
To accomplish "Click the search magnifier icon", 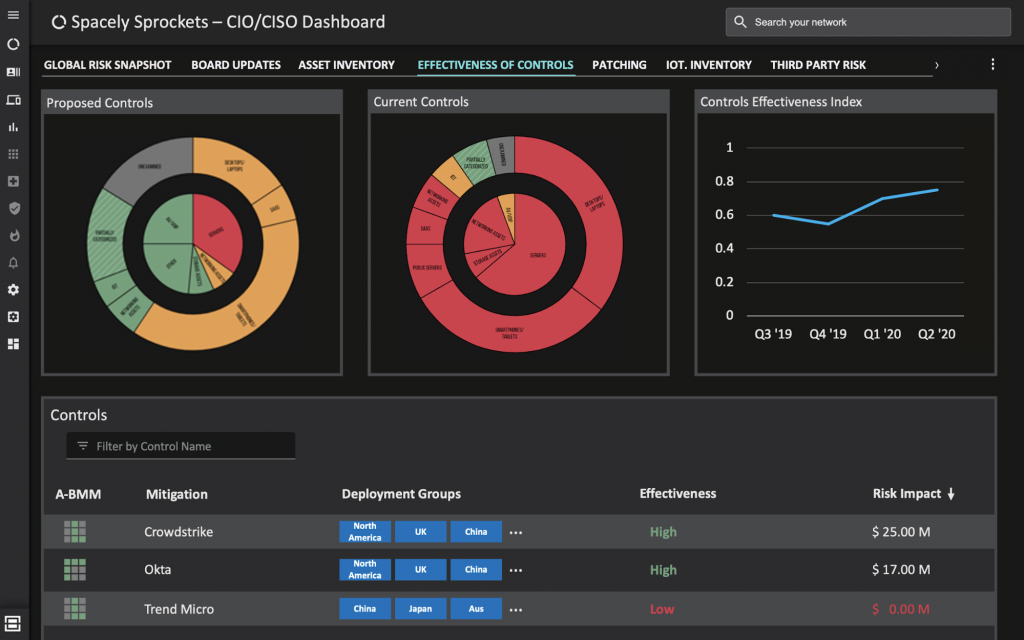I will pyautogui.click(x=740, y=22).
